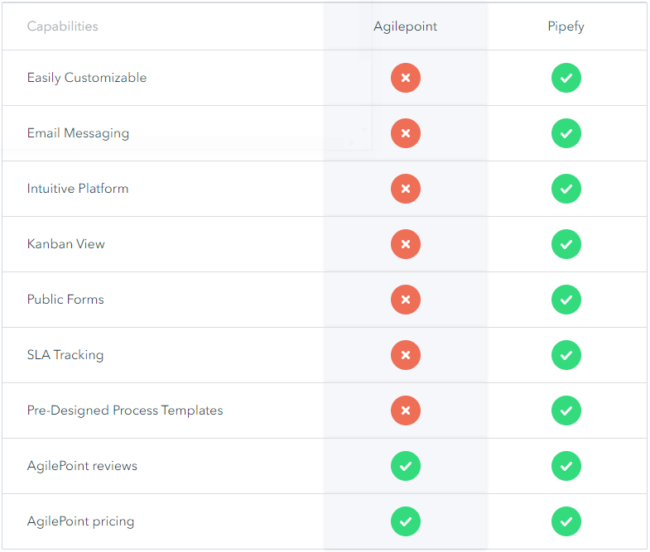The width and height of the screenshot is (650, 552).
Task: Click Agilepoint red X for SLA Tracking
Action: [x=405, y=355]
